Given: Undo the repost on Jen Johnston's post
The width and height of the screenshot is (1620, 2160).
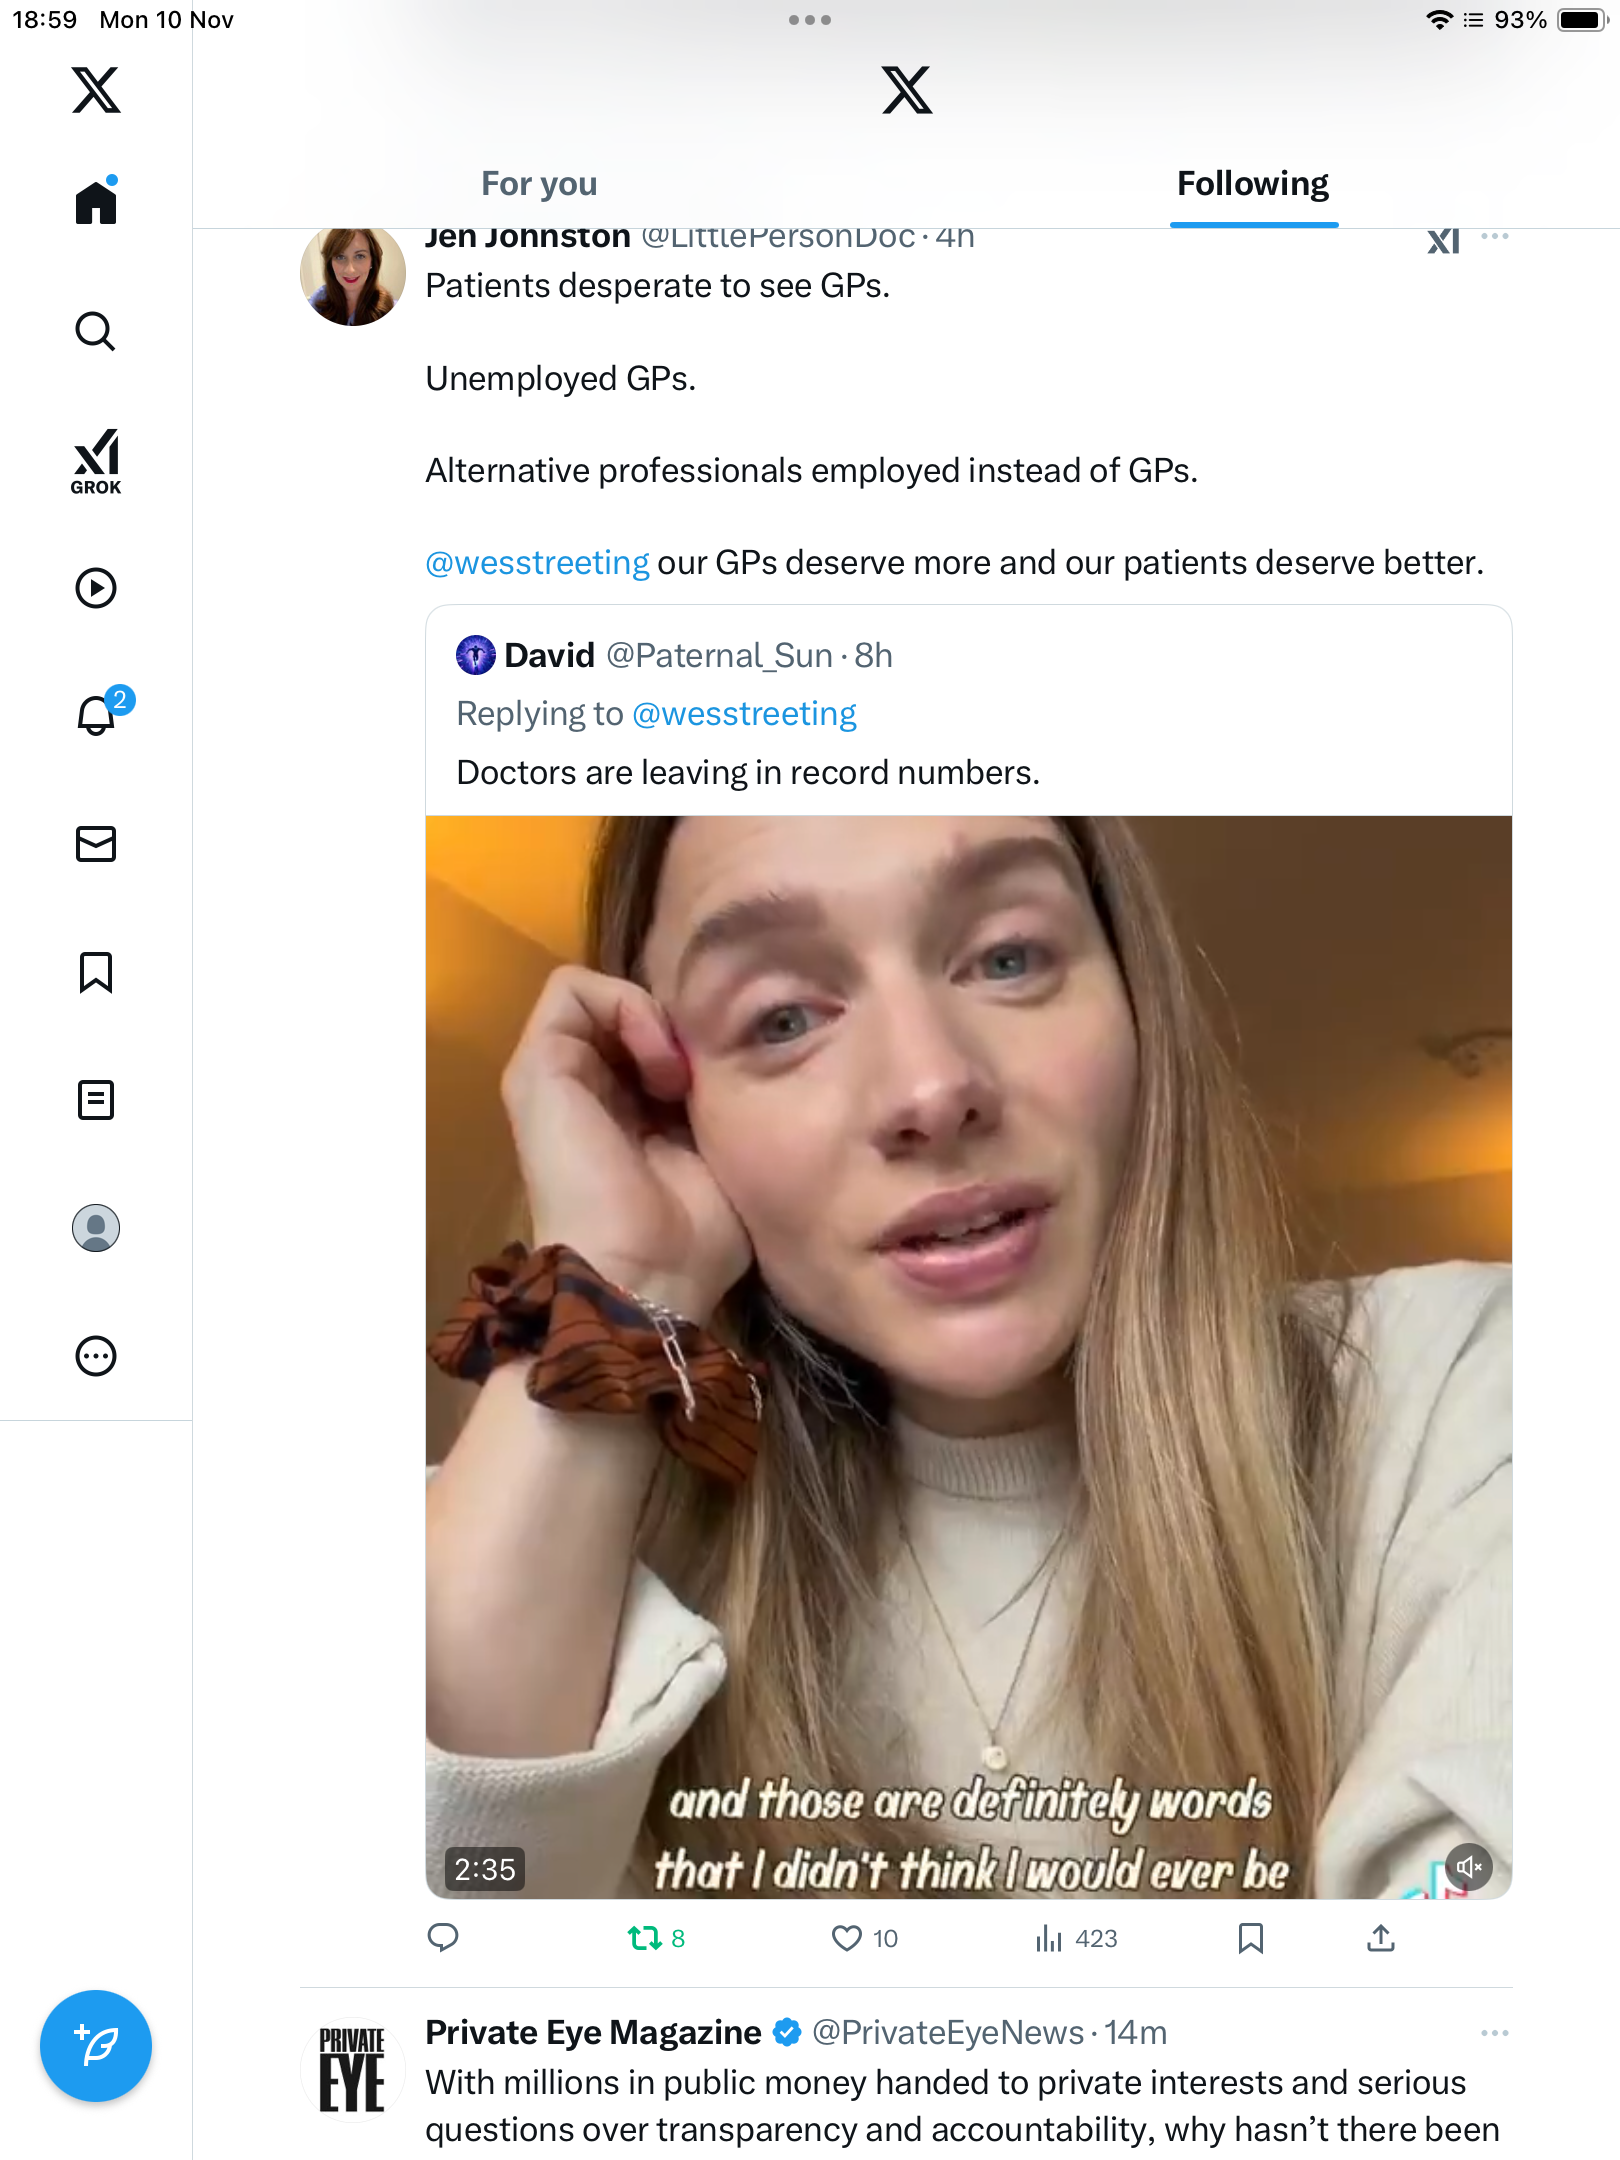Looking at the screenshot, I should 645,1938.
